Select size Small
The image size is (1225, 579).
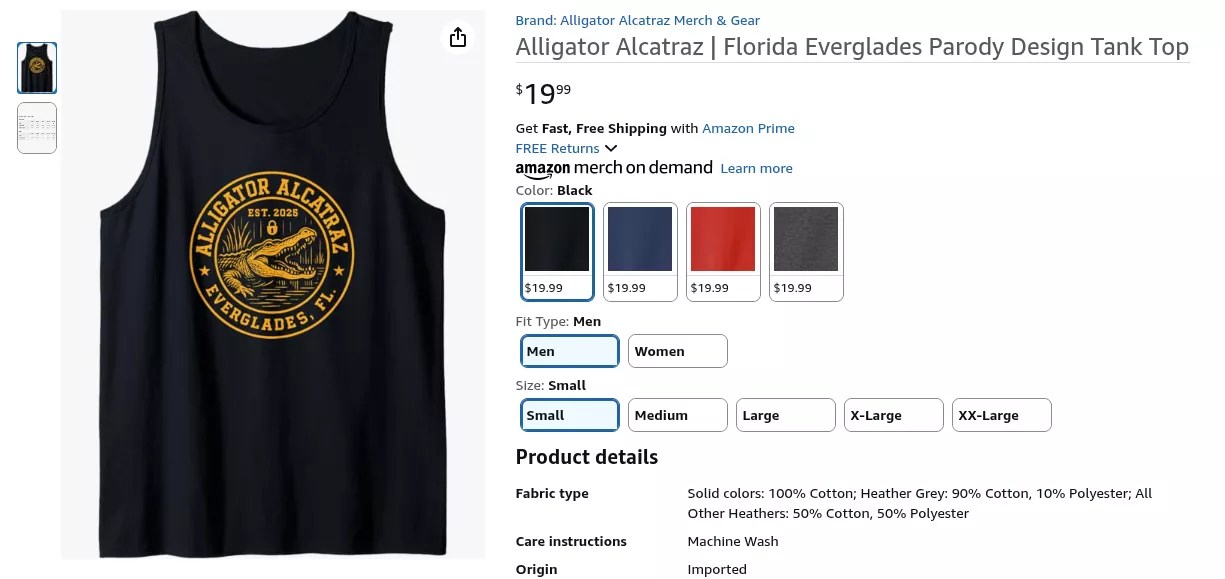(570, 415)
